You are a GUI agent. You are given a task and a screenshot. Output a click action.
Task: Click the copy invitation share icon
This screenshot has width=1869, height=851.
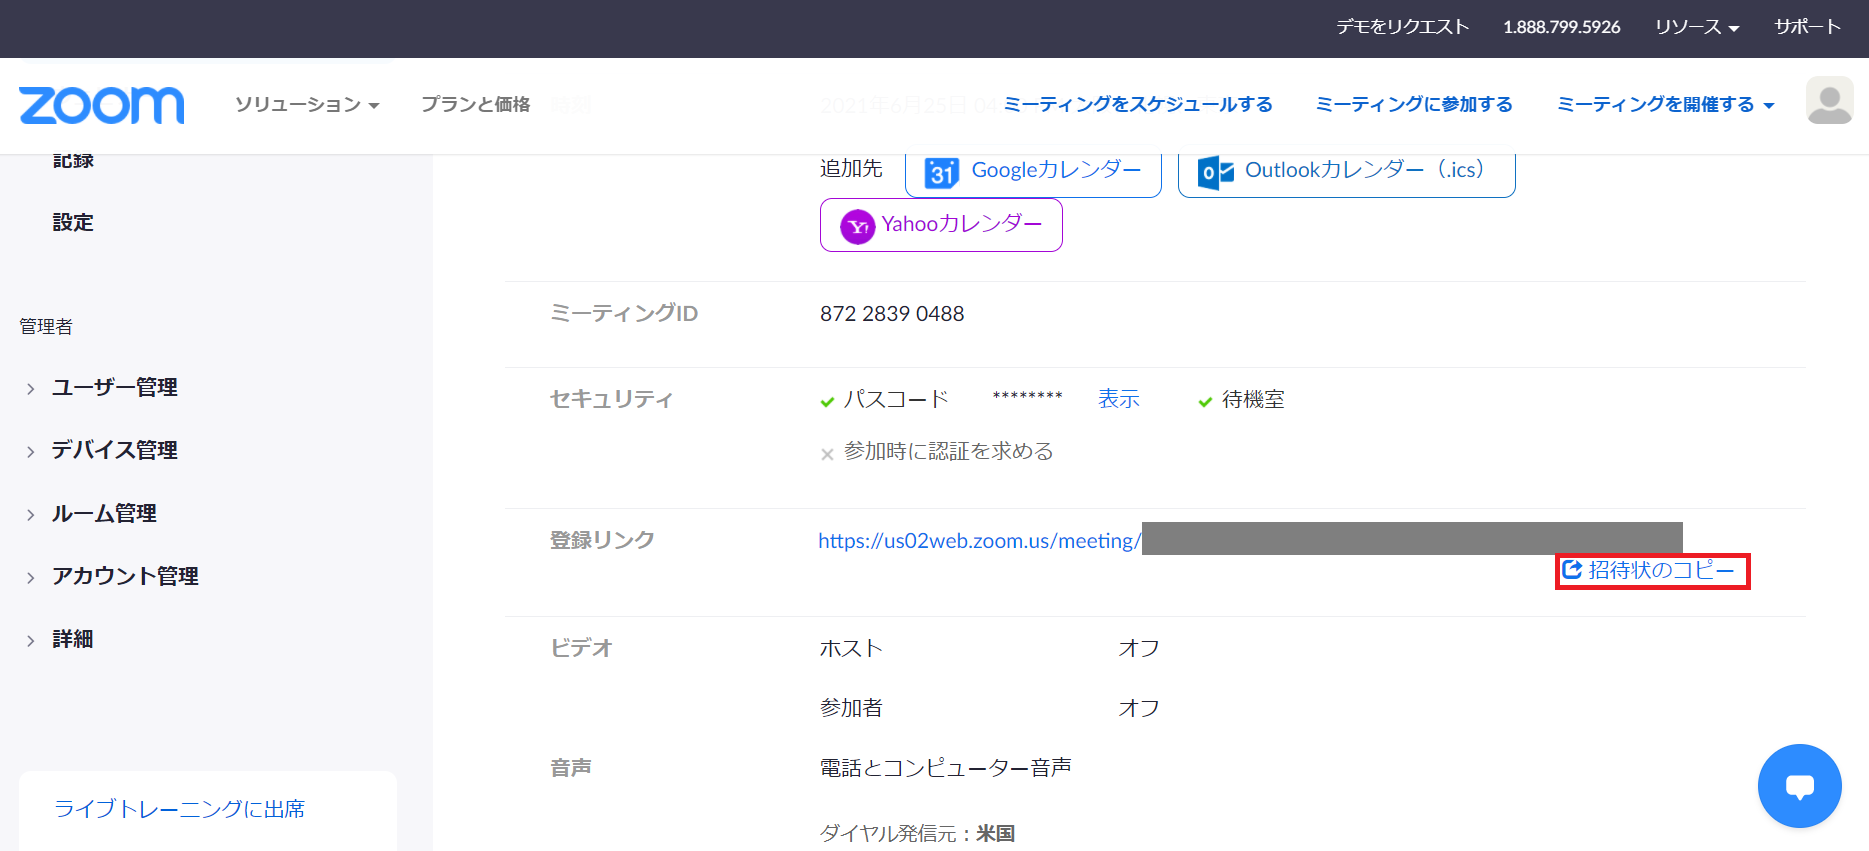1572,570
